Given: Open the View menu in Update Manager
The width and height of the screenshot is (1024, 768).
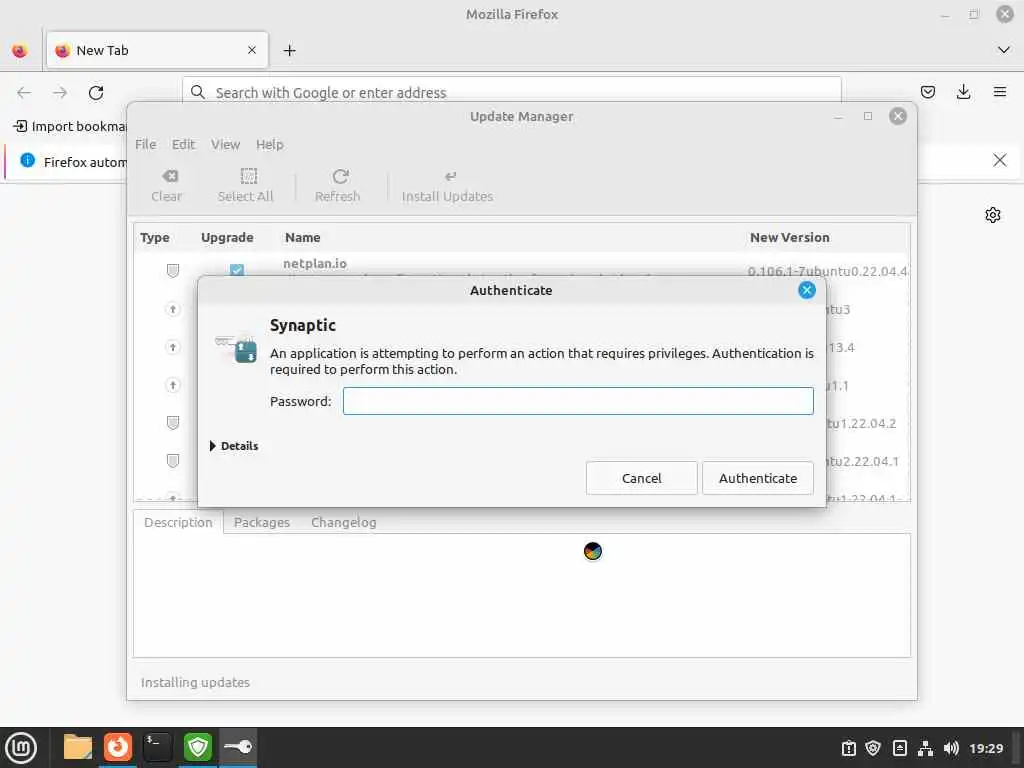Looking at the screenshot, I should pyautogui.click(x=225, y=144).
